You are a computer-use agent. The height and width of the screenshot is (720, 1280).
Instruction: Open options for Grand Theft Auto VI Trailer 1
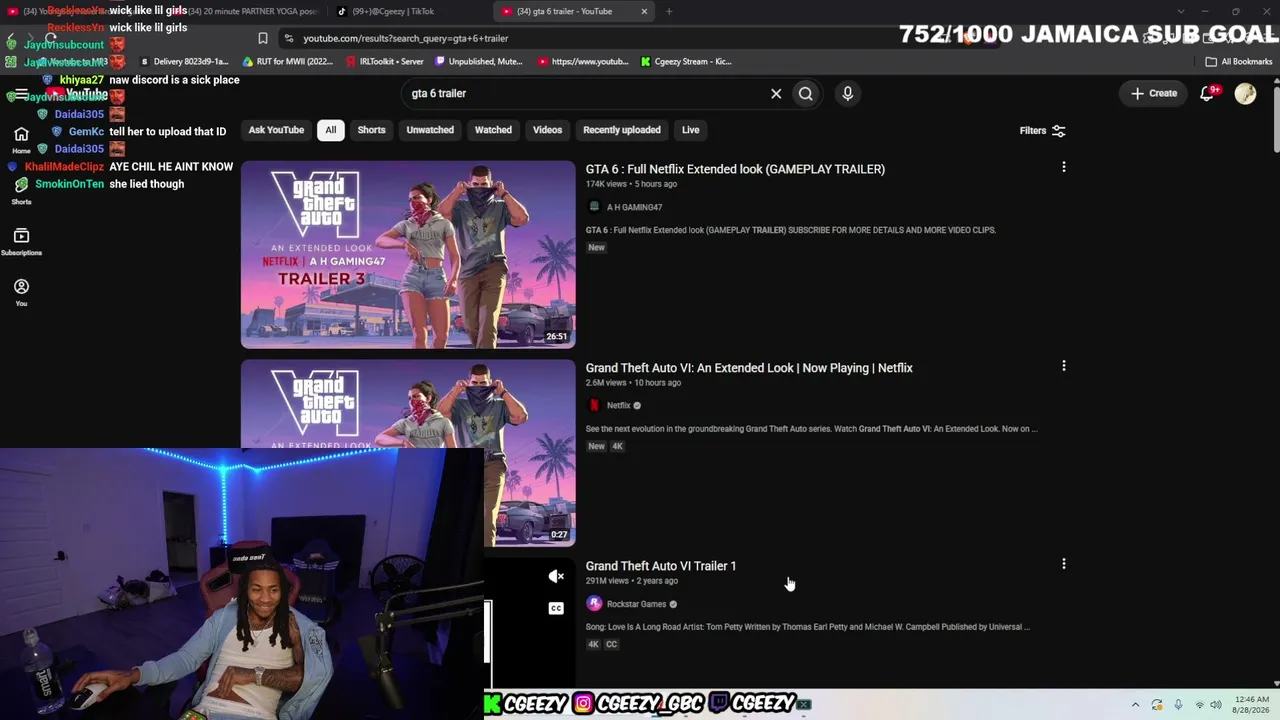click(x=1064, y=564)
